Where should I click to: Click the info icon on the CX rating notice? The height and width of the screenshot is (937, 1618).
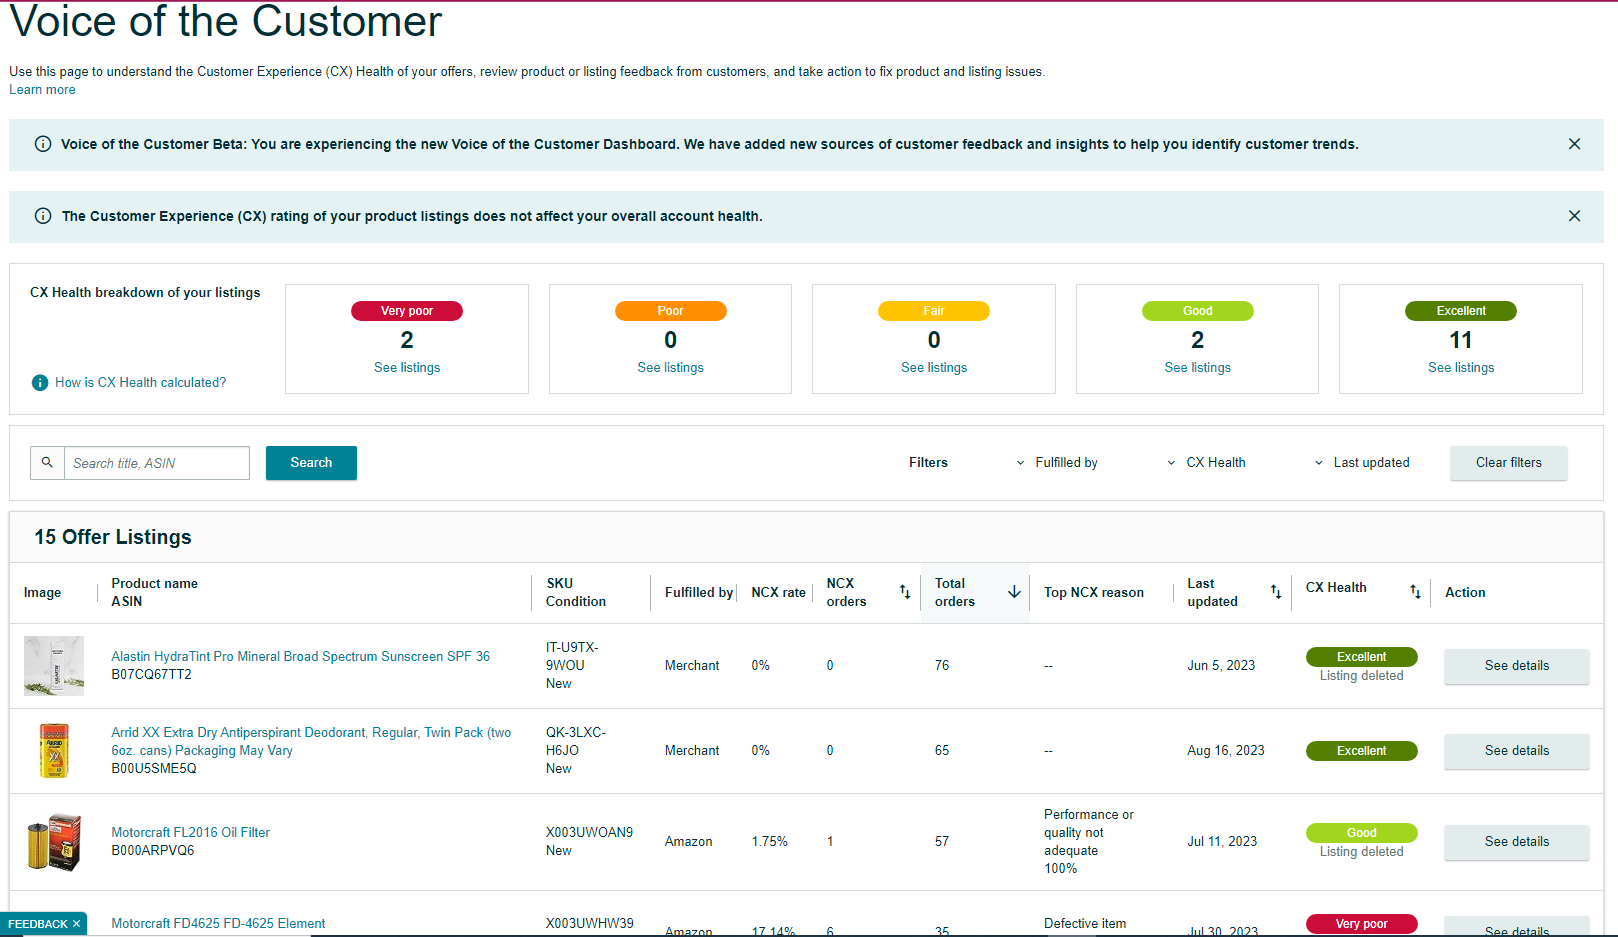pyautogui.click(x=43, y=216)
